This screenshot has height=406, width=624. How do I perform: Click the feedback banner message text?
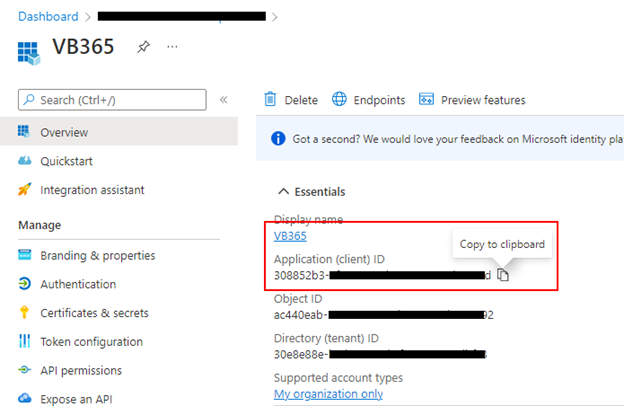click(x=458, y=139)
